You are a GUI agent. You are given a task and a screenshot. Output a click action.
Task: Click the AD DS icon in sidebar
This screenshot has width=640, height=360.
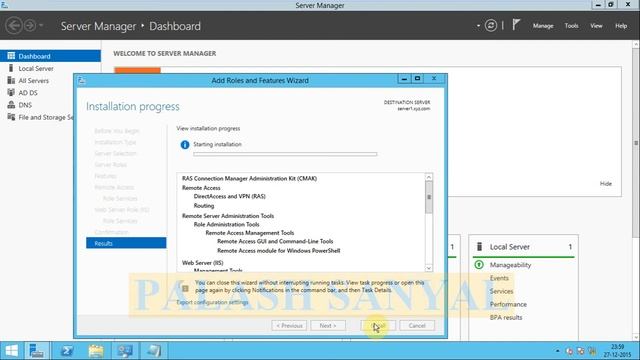[x=11, y=92]
